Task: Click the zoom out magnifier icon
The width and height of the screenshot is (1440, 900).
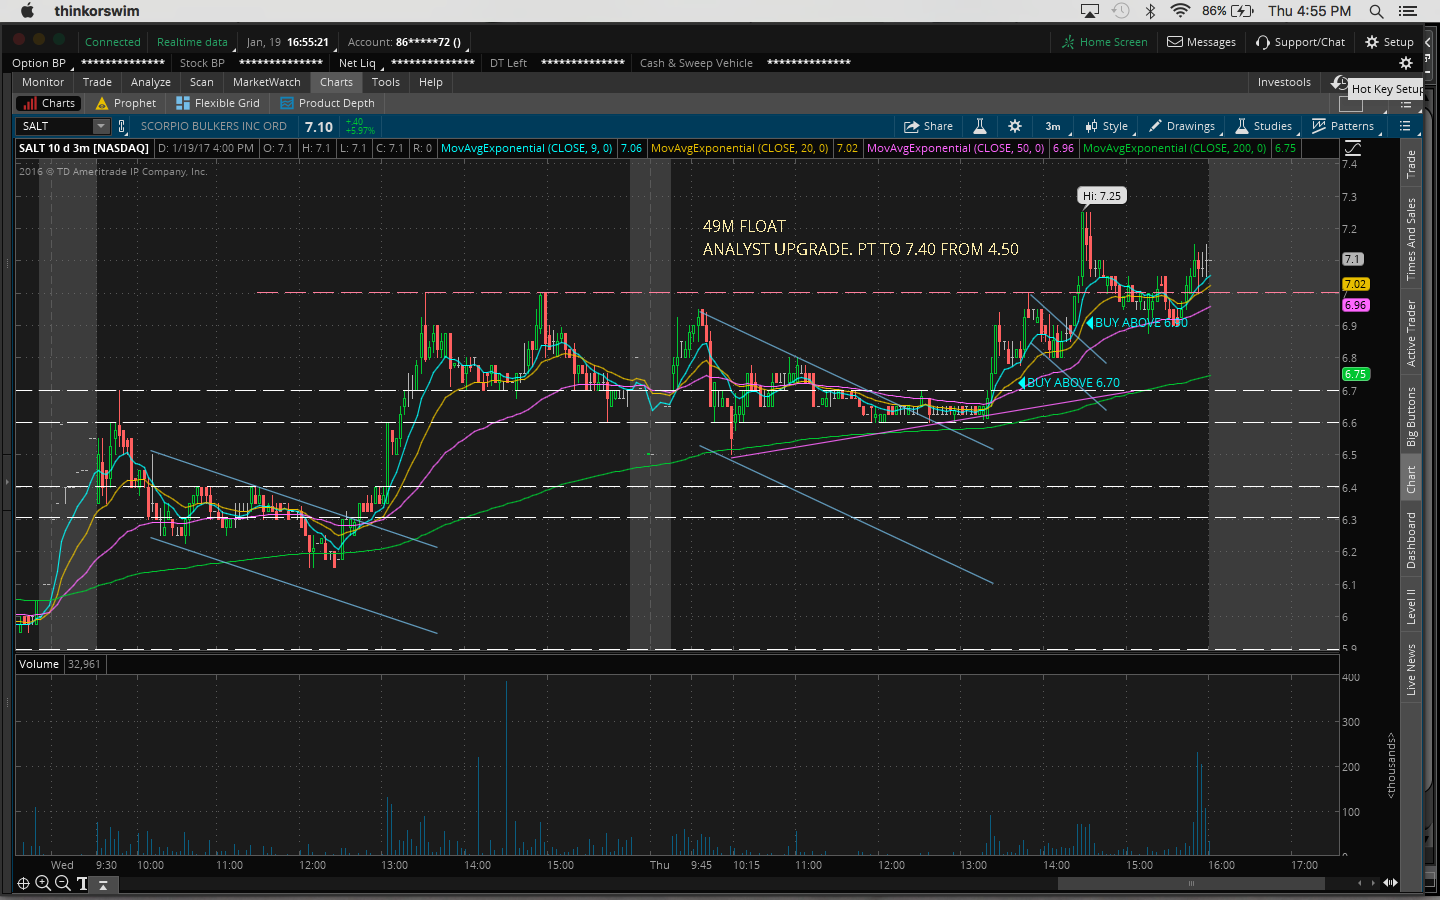Action: (x=62, y=883)
